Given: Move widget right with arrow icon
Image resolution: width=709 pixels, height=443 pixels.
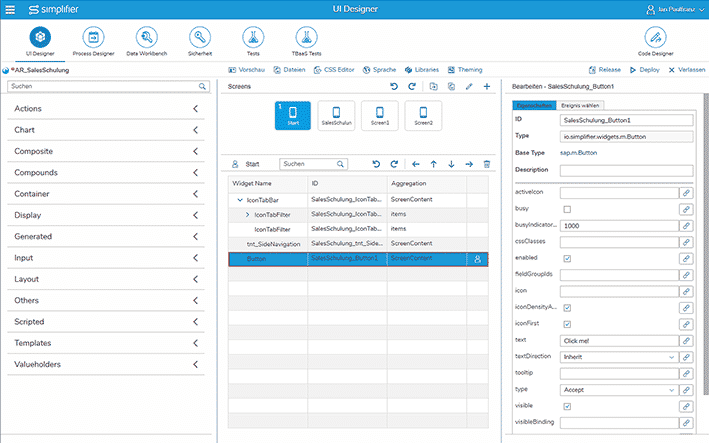Looking at the screenshot, I should click(469, 164).
